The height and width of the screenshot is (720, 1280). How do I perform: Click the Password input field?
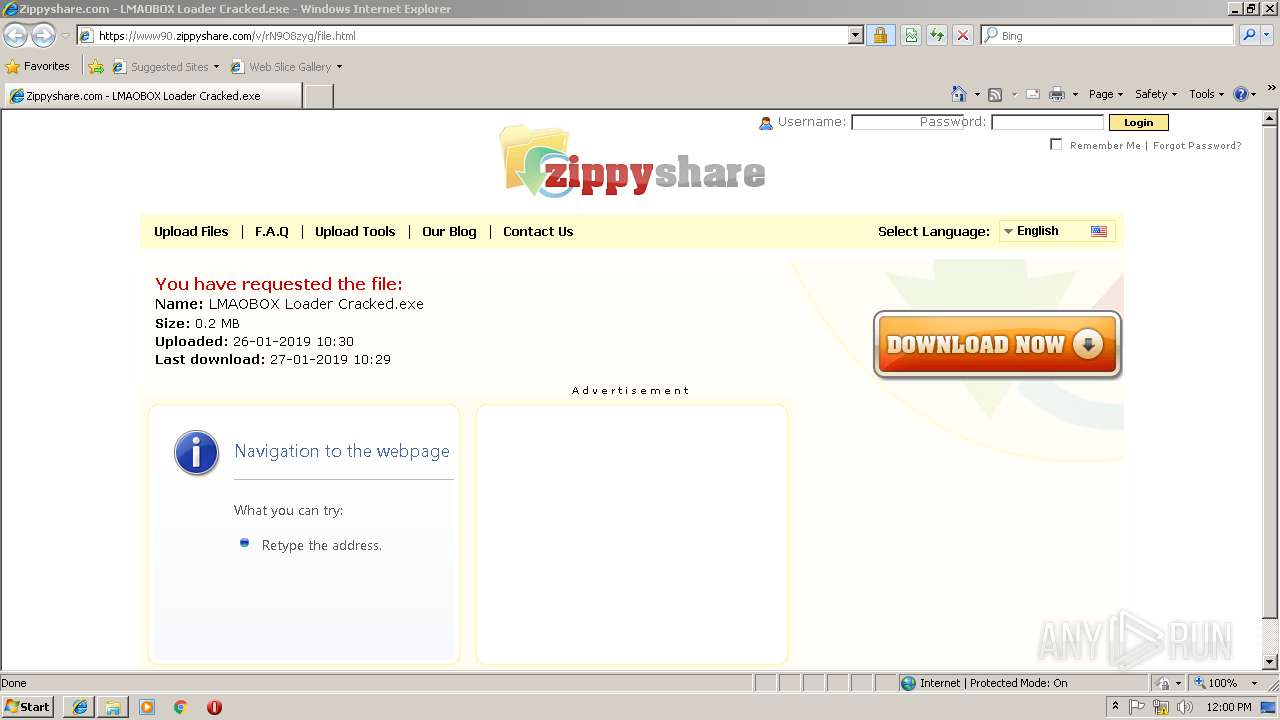pyautogui.click(x=1047, y=122)
